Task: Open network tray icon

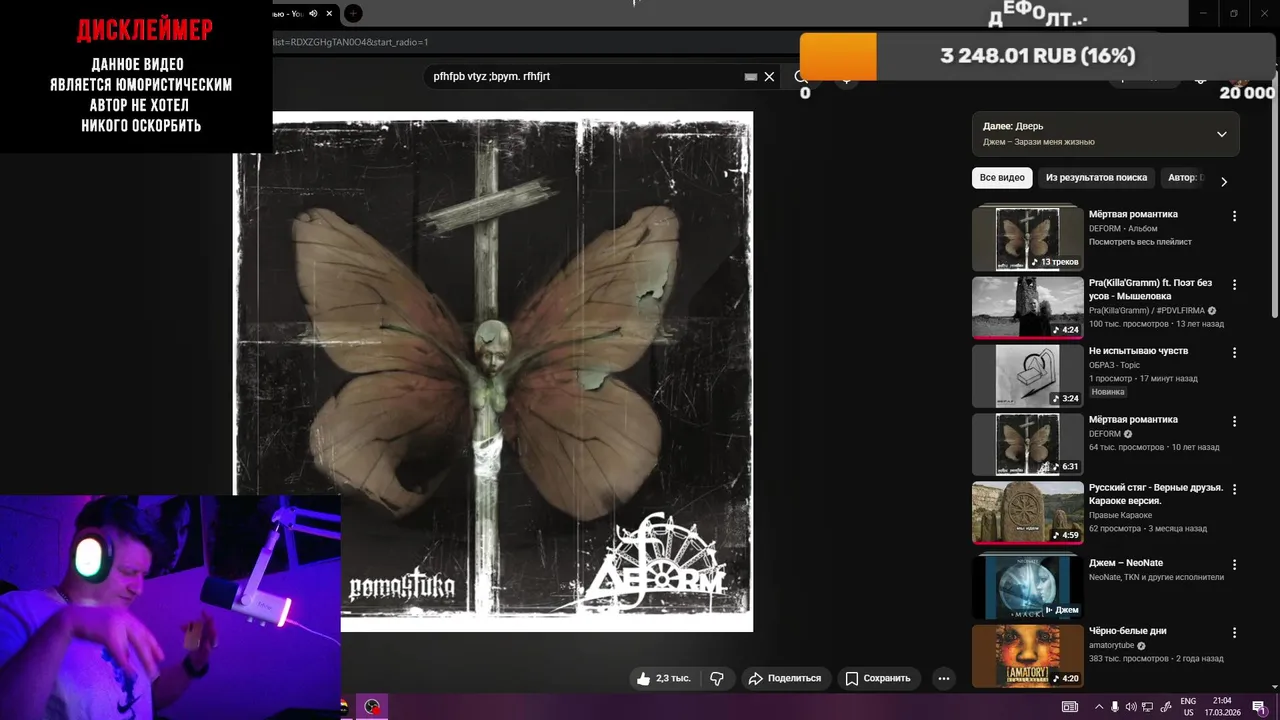Action: tap(1149, 707)
